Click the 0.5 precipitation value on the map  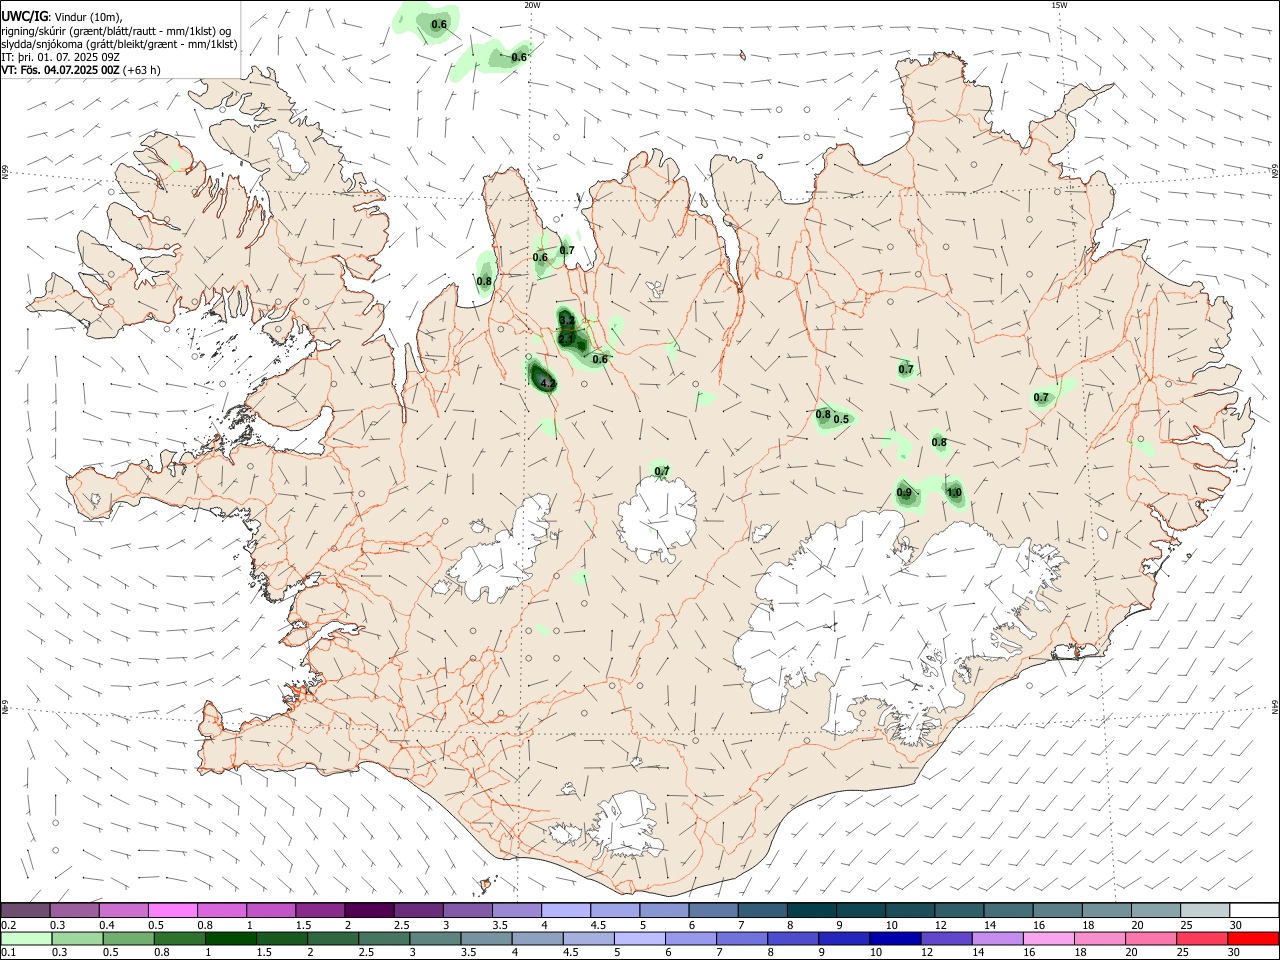point(841,419)
